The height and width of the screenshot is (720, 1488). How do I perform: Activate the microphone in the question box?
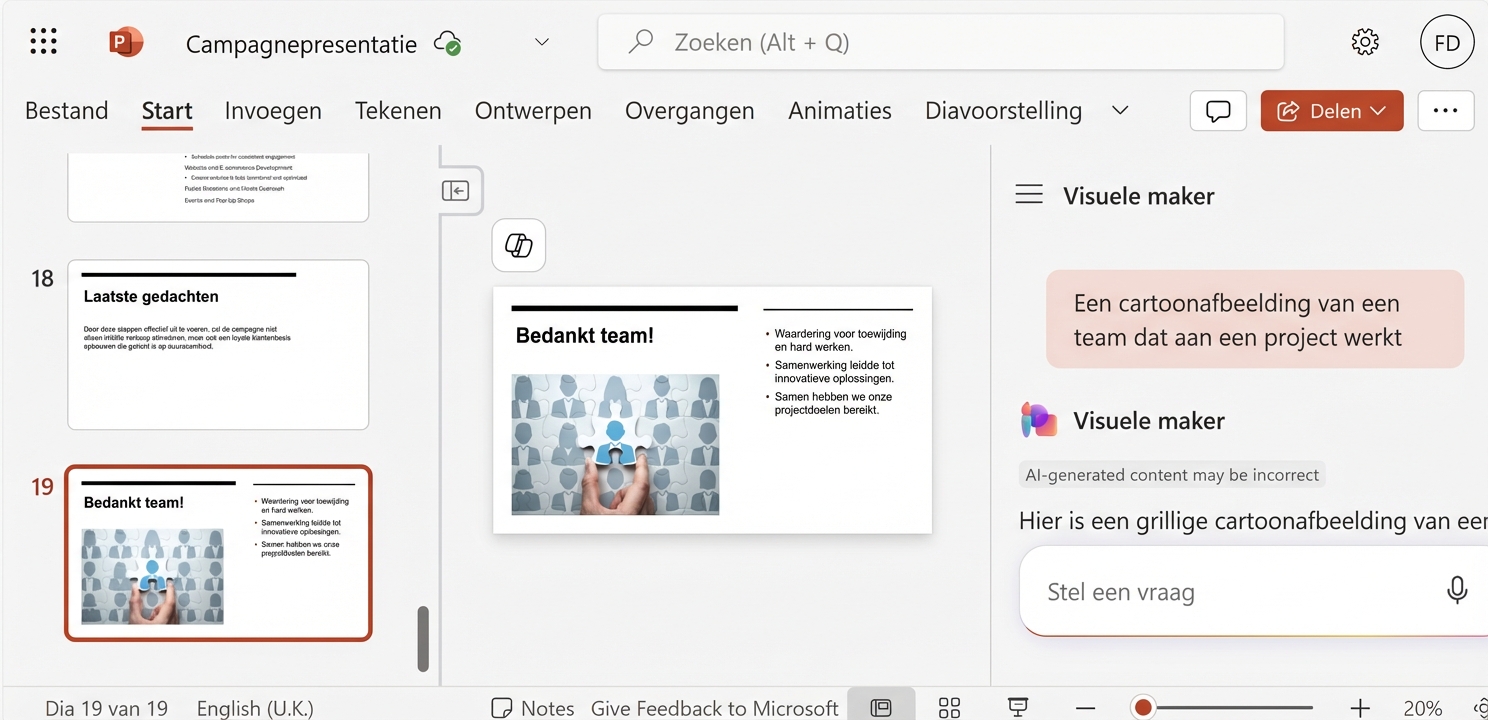point(1457,590)
